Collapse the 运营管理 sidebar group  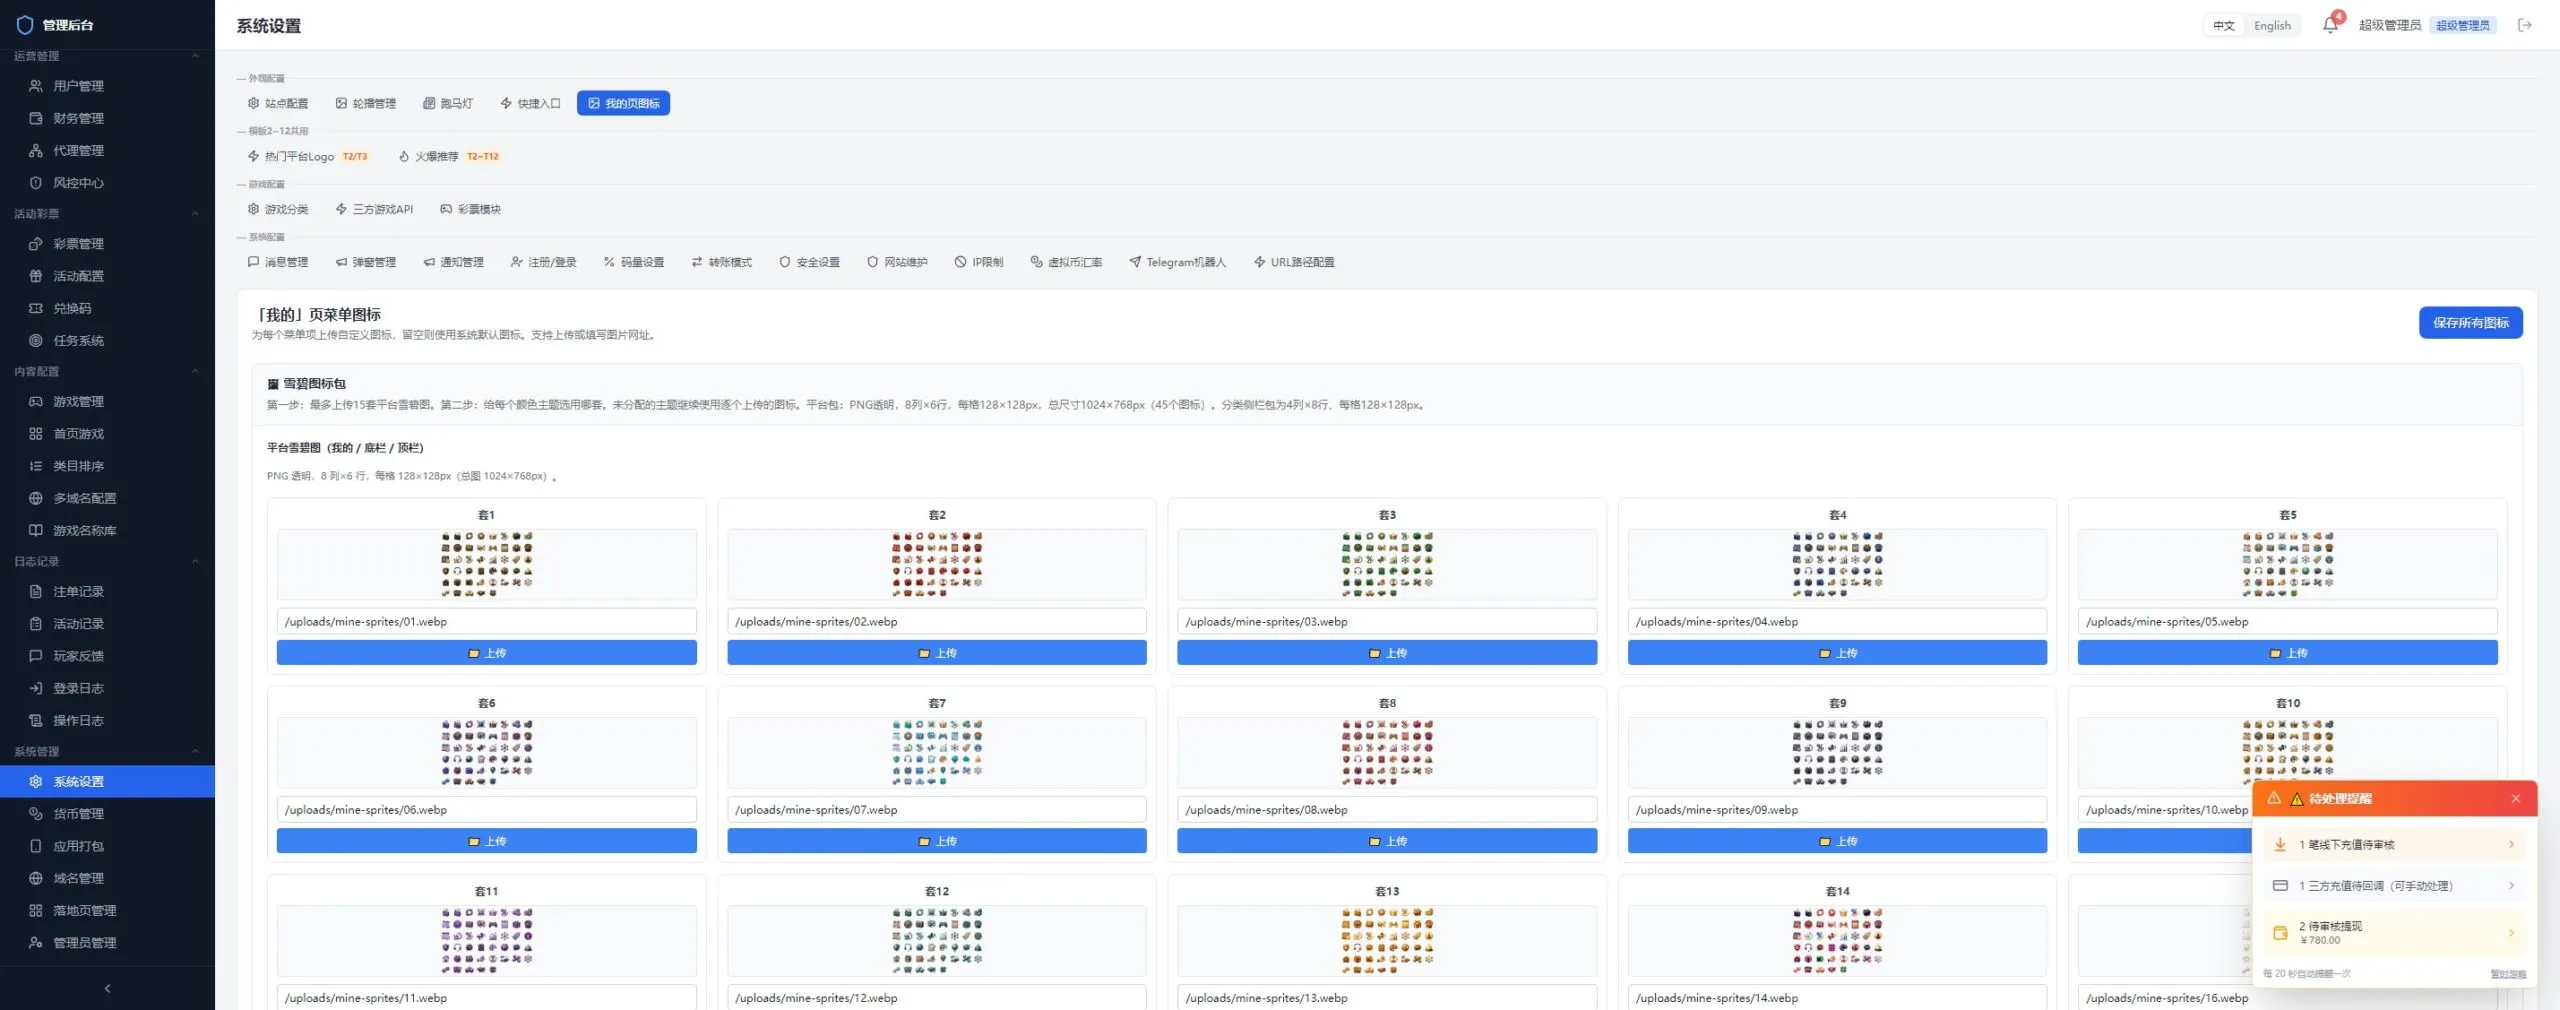pyautogui.click(x=107, y=56)
